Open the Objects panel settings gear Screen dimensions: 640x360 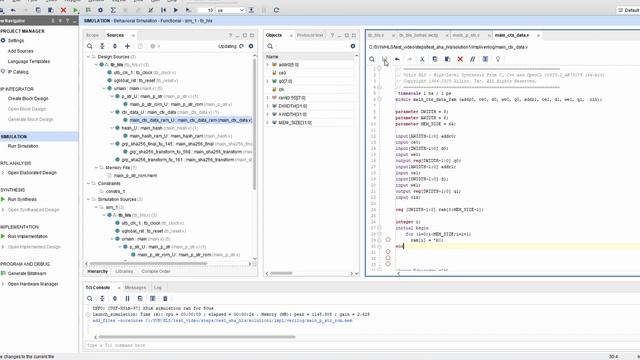coord(353,46)
